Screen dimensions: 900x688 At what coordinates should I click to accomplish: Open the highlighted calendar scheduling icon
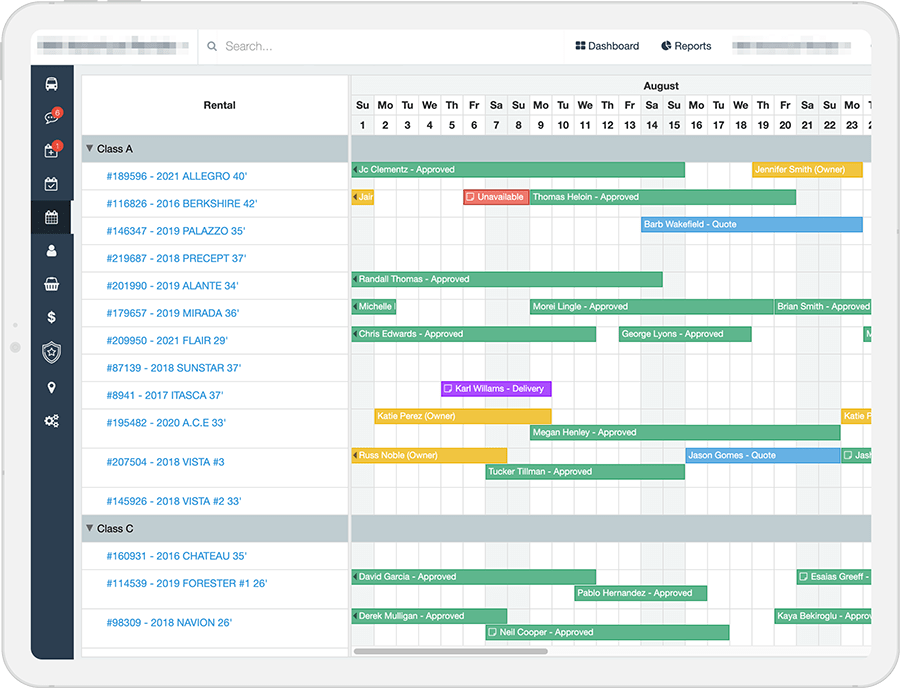tap(52, 216)
